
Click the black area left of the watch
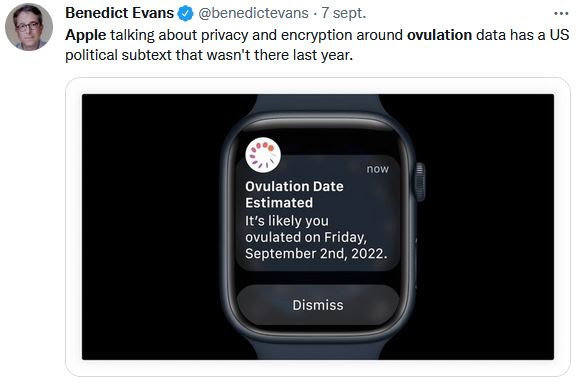tap(150, 227)
